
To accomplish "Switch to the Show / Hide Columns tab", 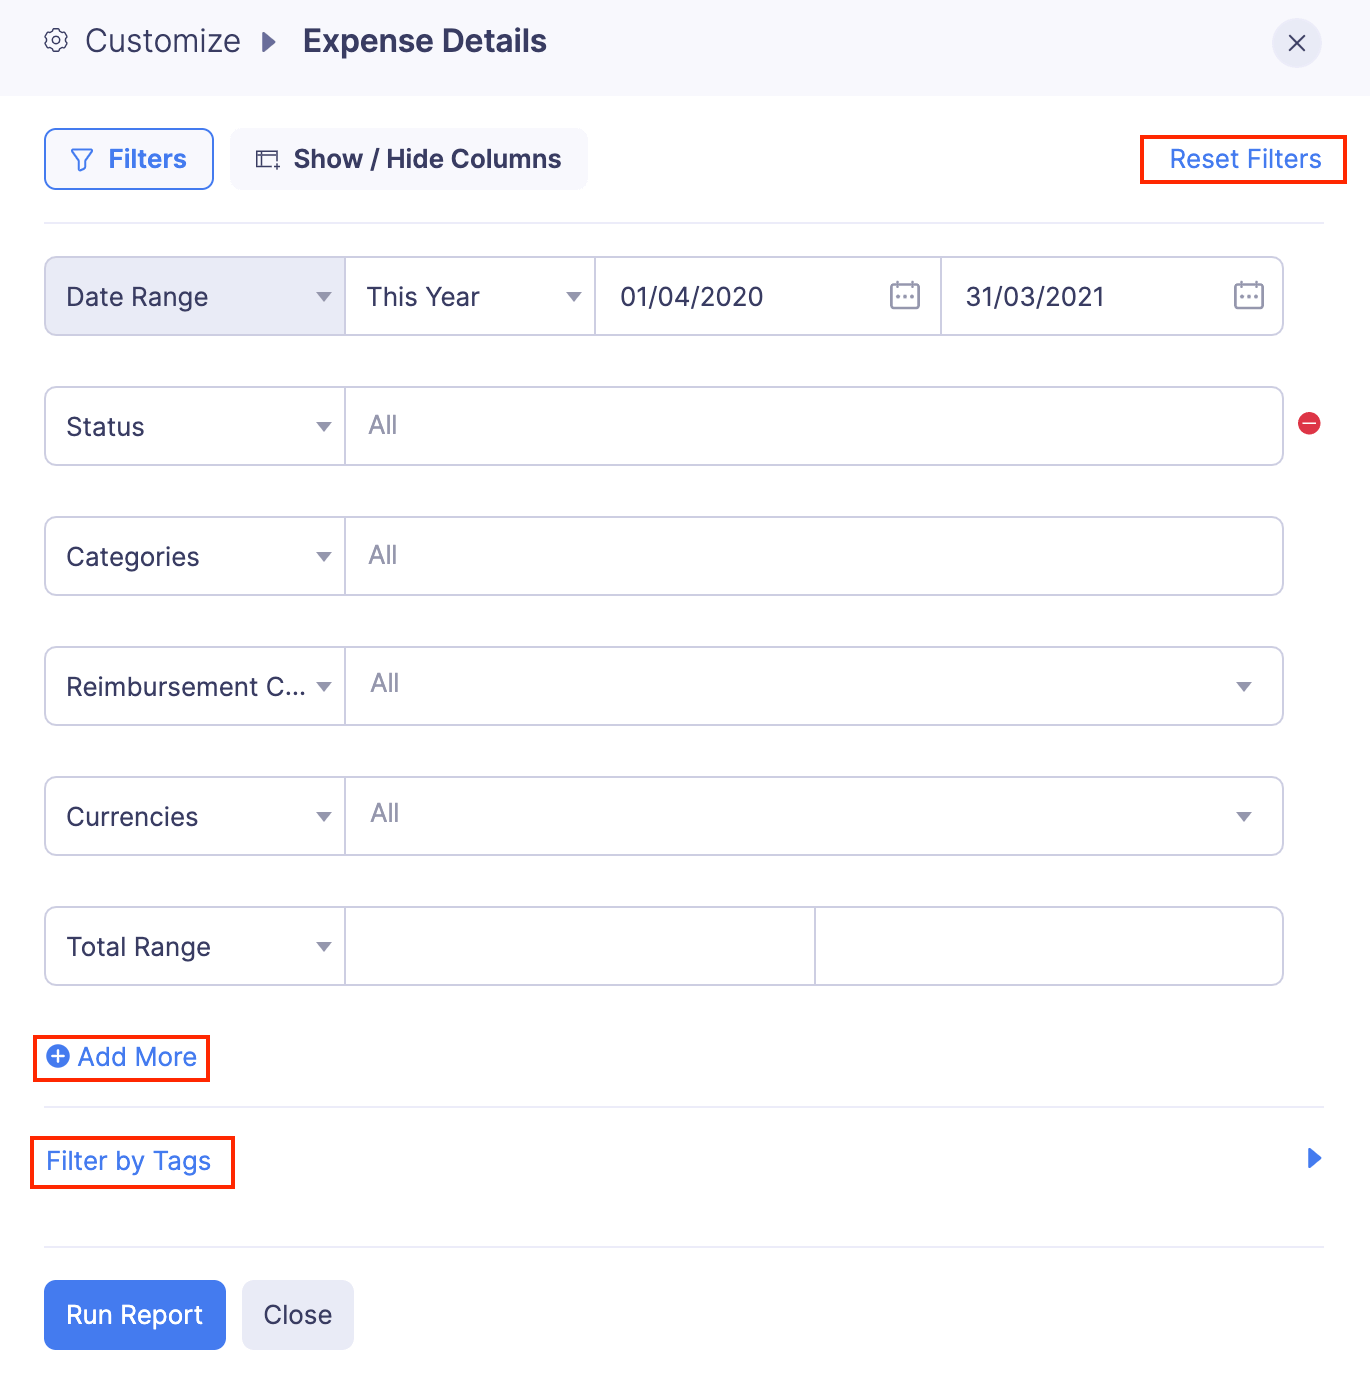I will [409, 159].
